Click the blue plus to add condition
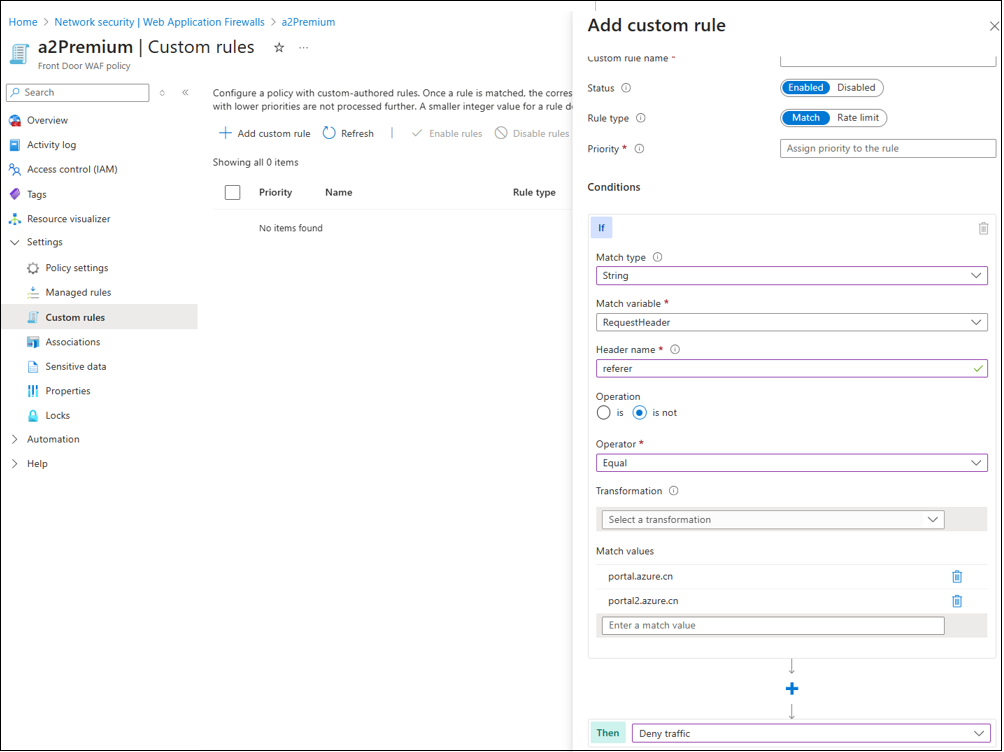The height and width of the screenshot is (752, 1004). 791,689
